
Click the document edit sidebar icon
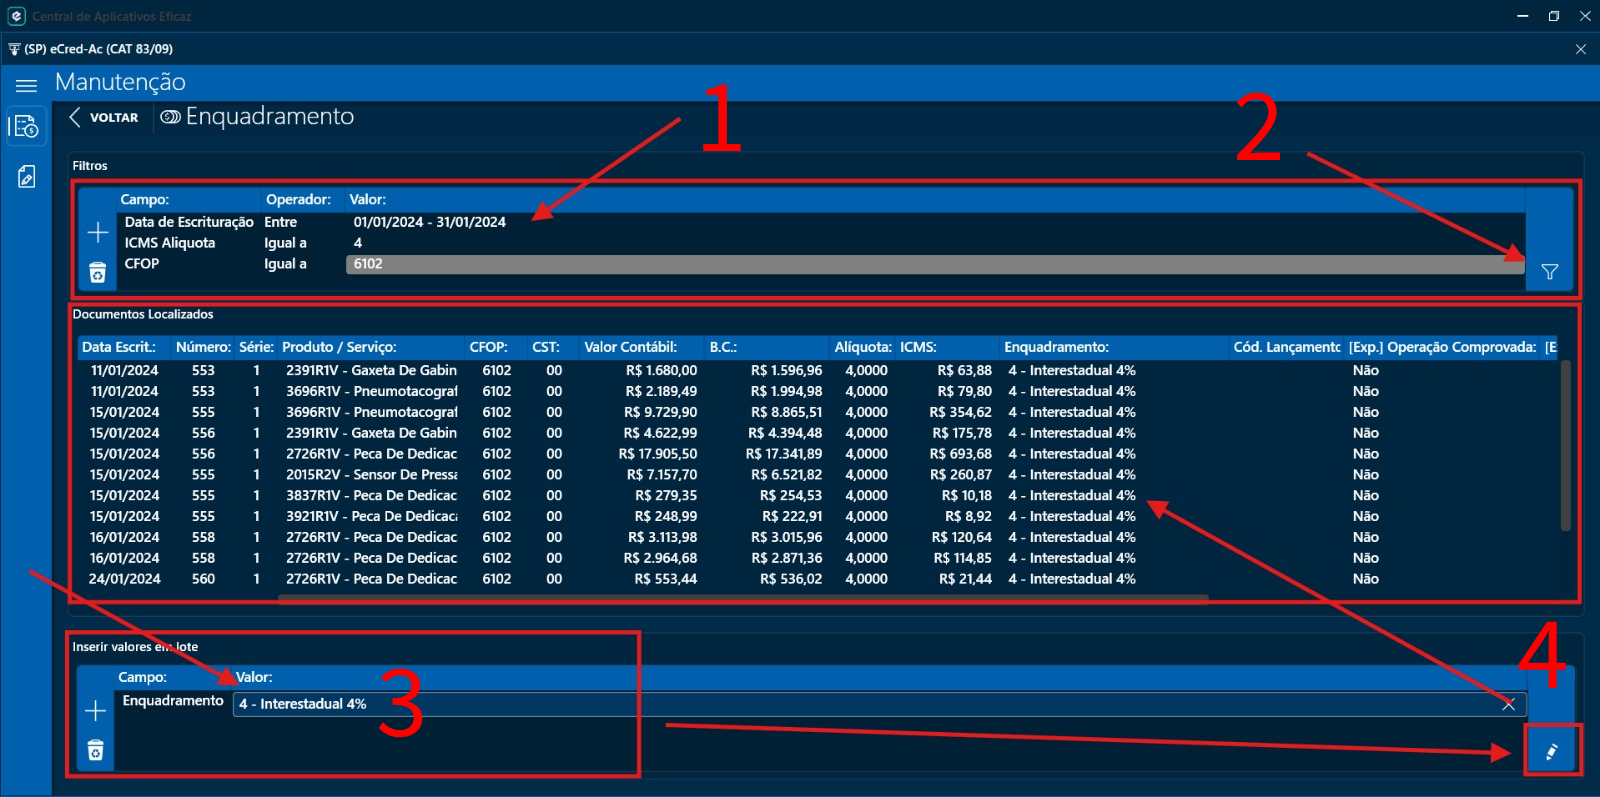tap(26, 177)
